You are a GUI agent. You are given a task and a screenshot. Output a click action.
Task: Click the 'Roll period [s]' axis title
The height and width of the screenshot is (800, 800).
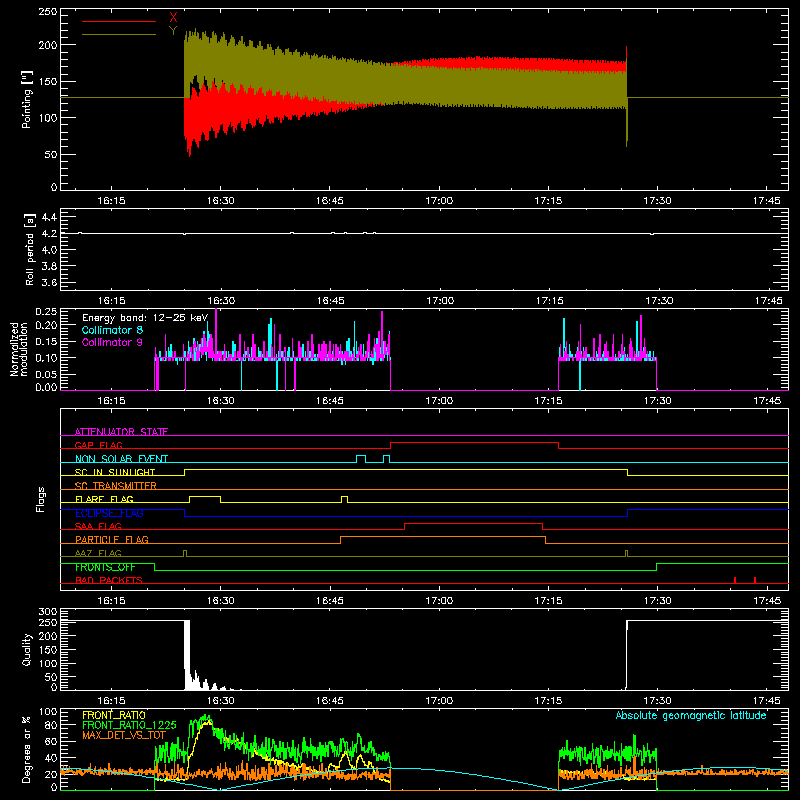pyautogui.click(x=30, y=249)
